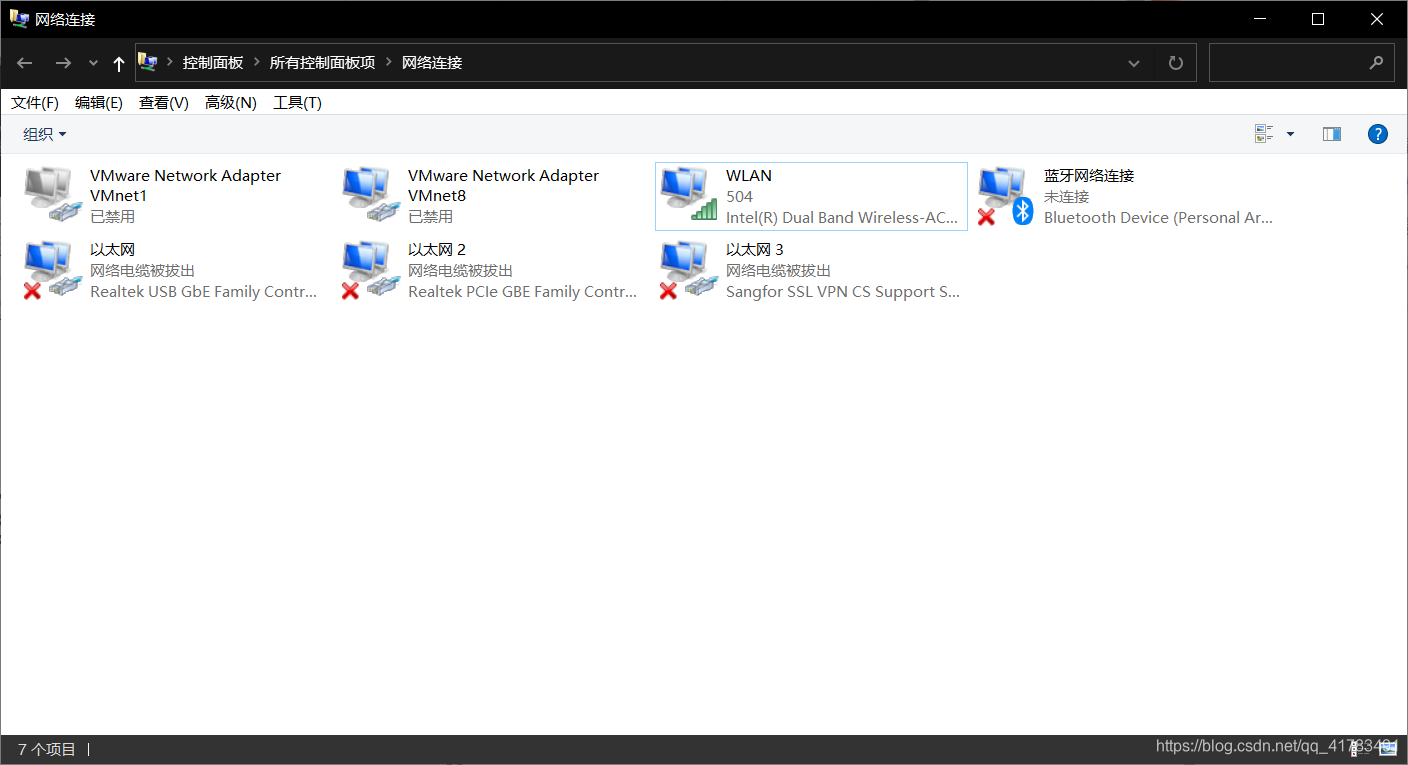Click the back navigation arrow
This screenshot has width=1408, height=765.
pyautogui.click(x=25, y=63)
